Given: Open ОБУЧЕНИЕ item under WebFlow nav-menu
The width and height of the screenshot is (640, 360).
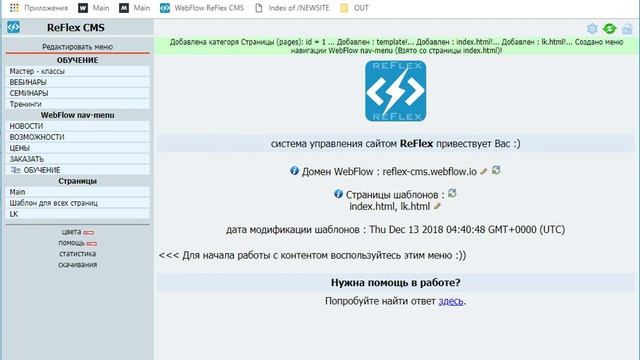Looking at the screenshot, I should 78,170.
